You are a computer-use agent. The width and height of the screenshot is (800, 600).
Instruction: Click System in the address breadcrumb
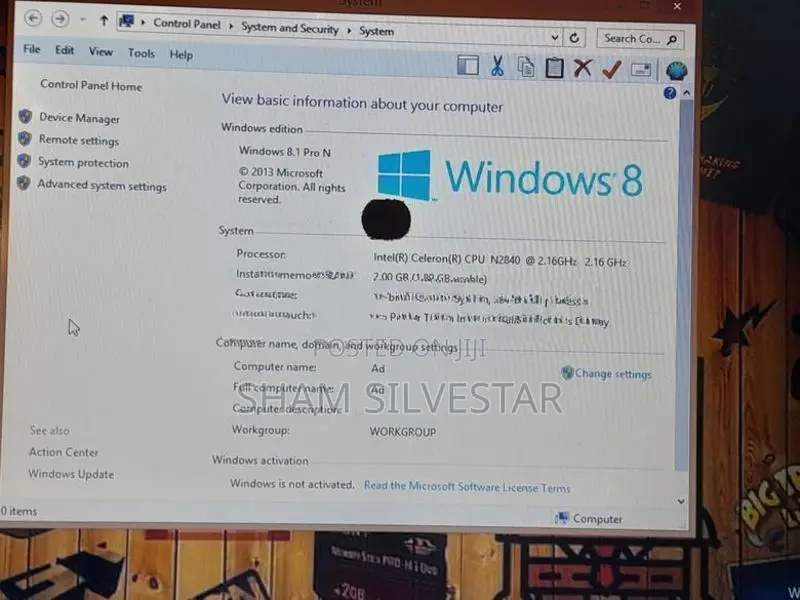pyautogui.click(x=376, y=31)
